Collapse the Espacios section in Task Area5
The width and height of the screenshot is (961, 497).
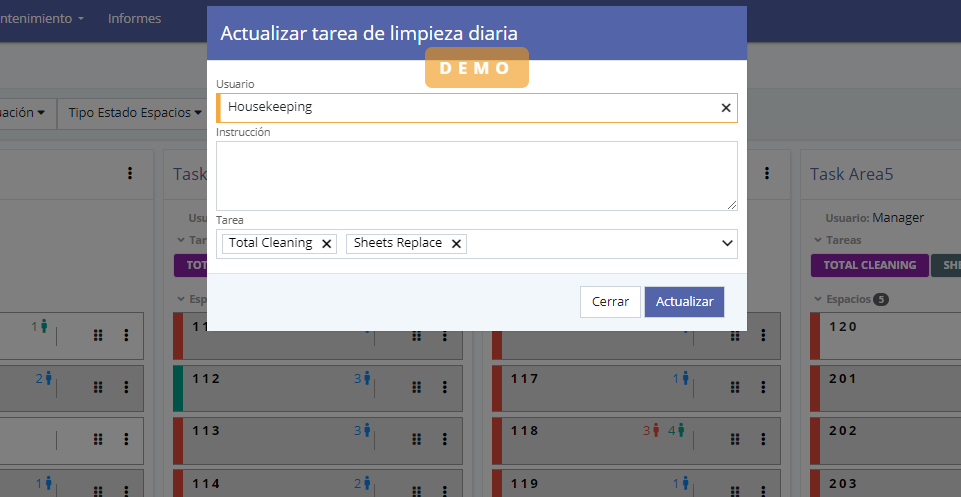click(x=817, y=299)
